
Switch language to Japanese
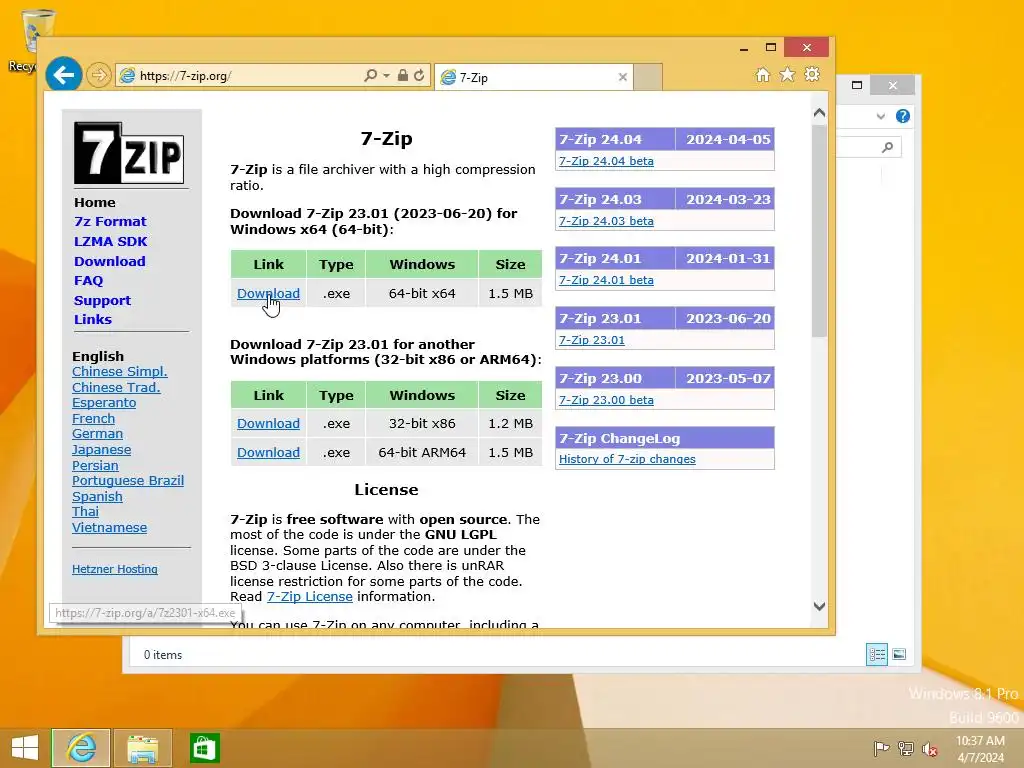101,449
